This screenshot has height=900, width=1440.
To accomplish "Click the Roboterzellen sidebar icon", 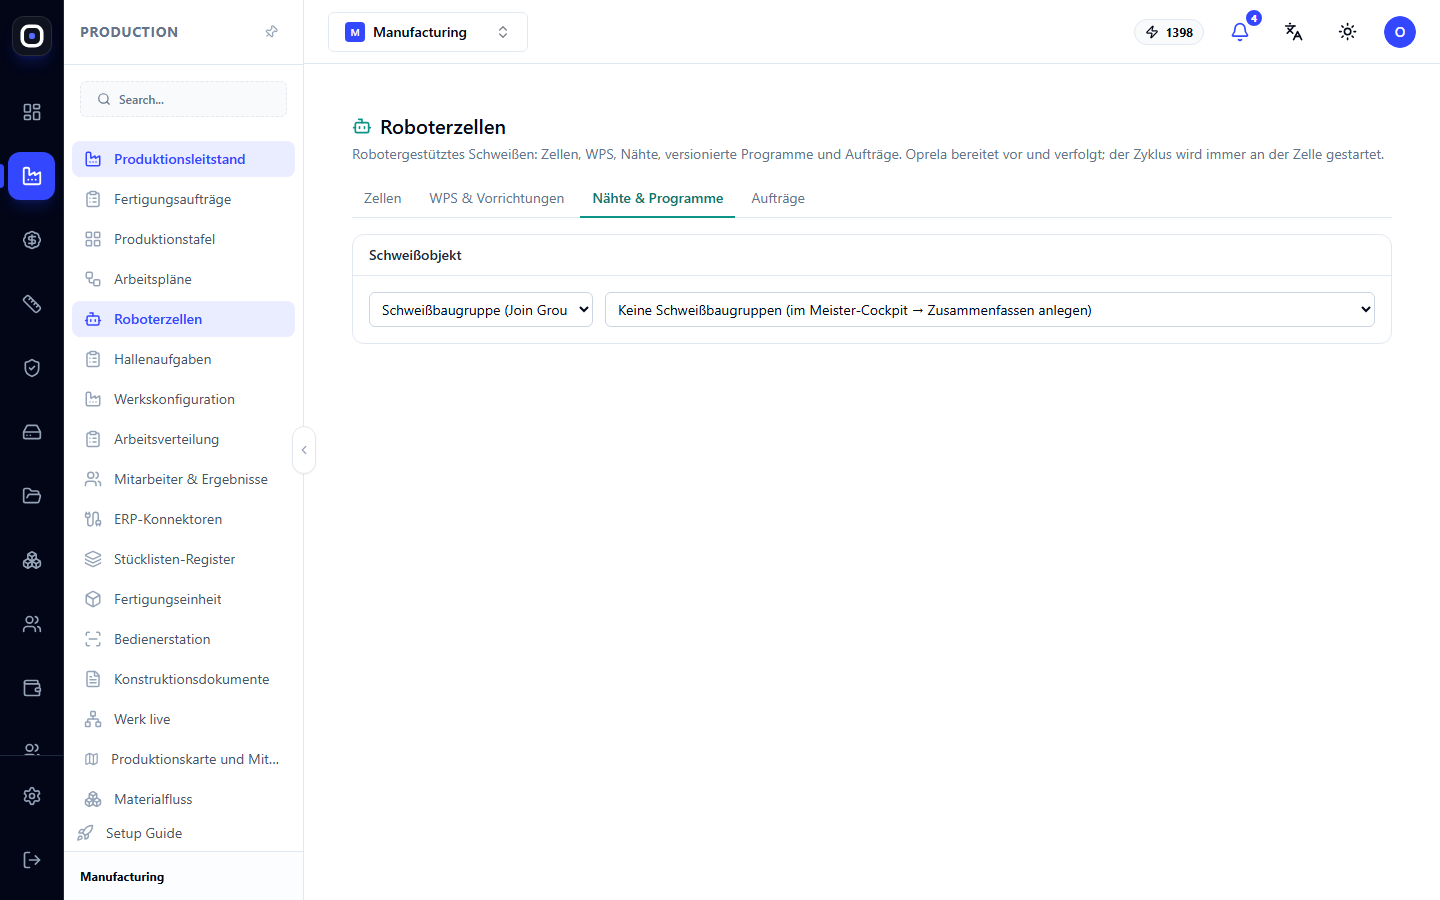I will coord(93,319).
